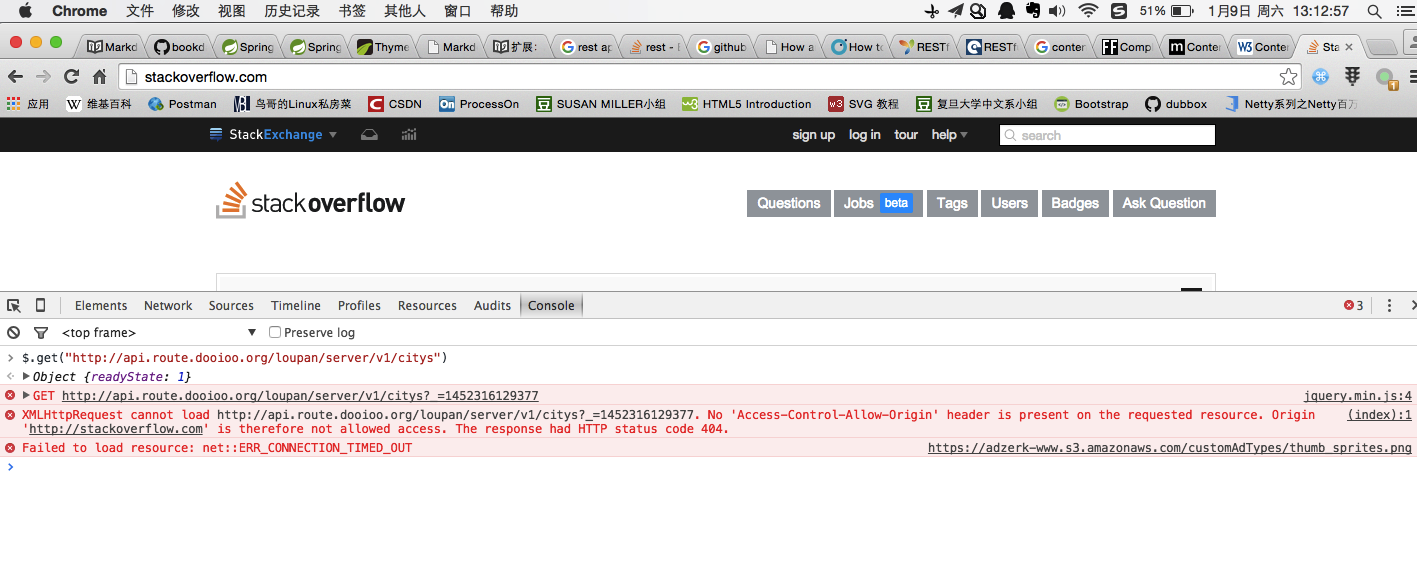The width and height of the screenshot is (1417, 575).
Task: Switch to the github browser tab
Action: tap(720, 47)
